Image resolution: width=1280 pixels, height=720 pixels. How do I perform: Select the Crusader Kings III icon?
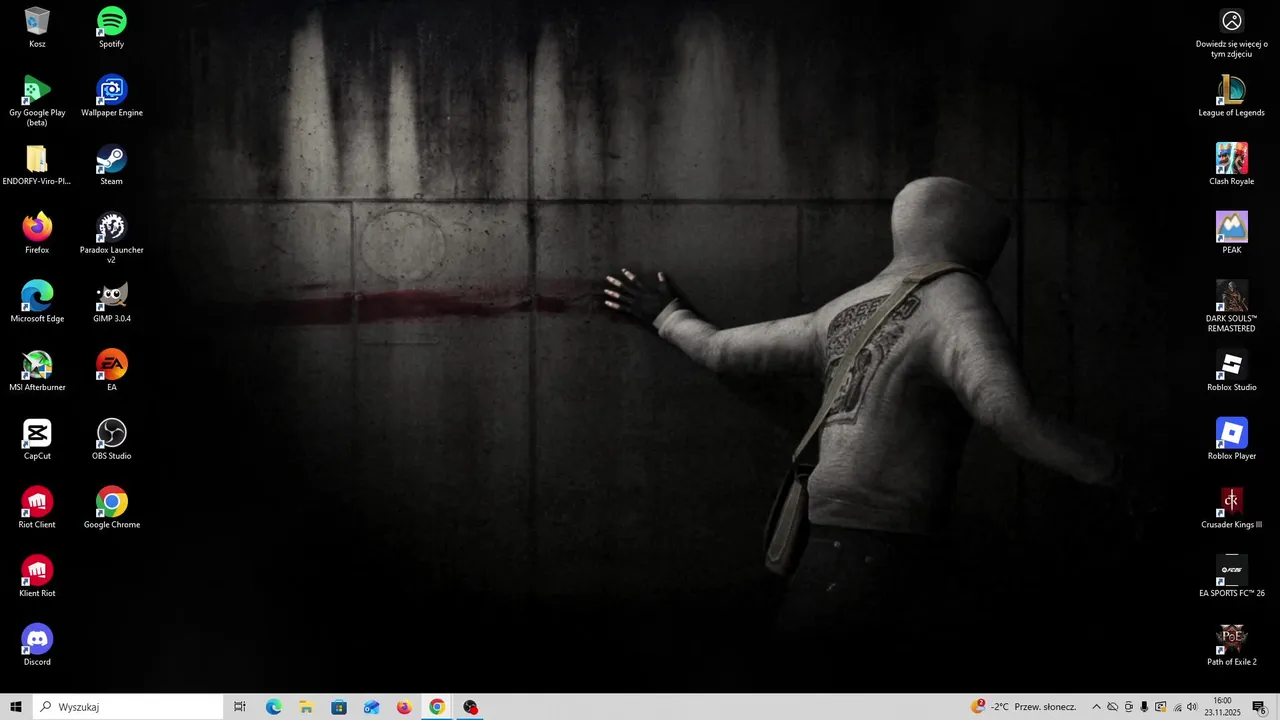tap(1232, 508)
